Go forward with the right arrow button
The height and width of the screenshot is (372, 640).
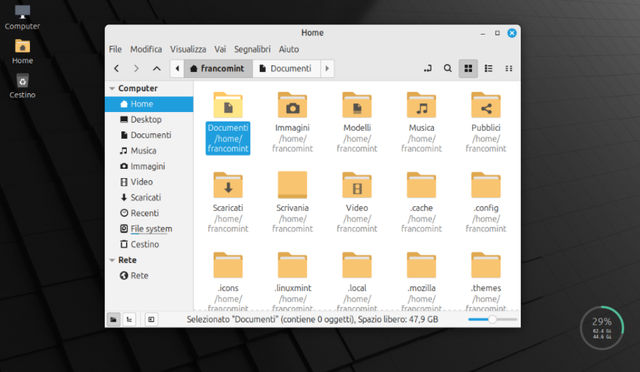(x=136, y=69)
